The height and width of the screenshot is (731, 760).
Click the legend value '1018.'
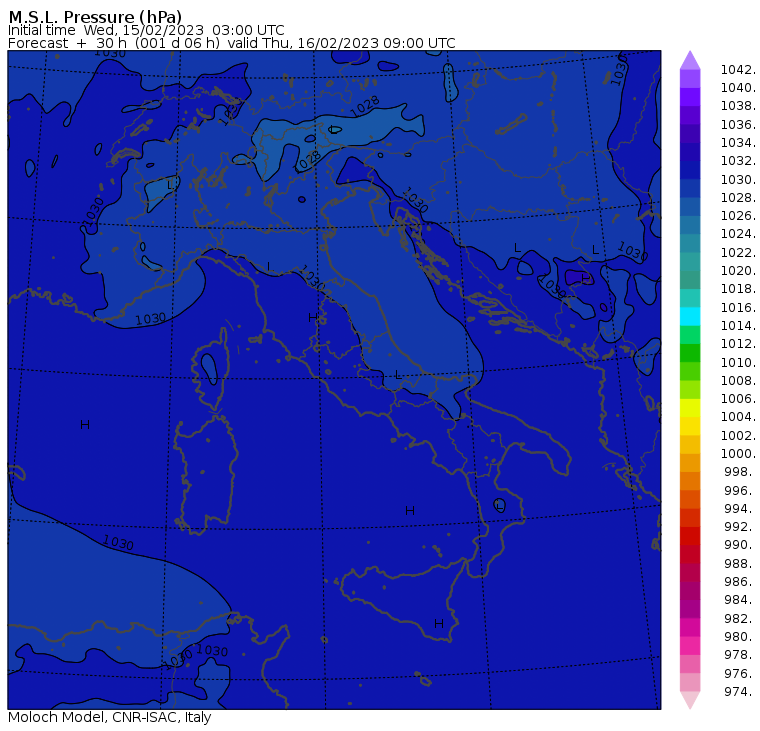738,288
